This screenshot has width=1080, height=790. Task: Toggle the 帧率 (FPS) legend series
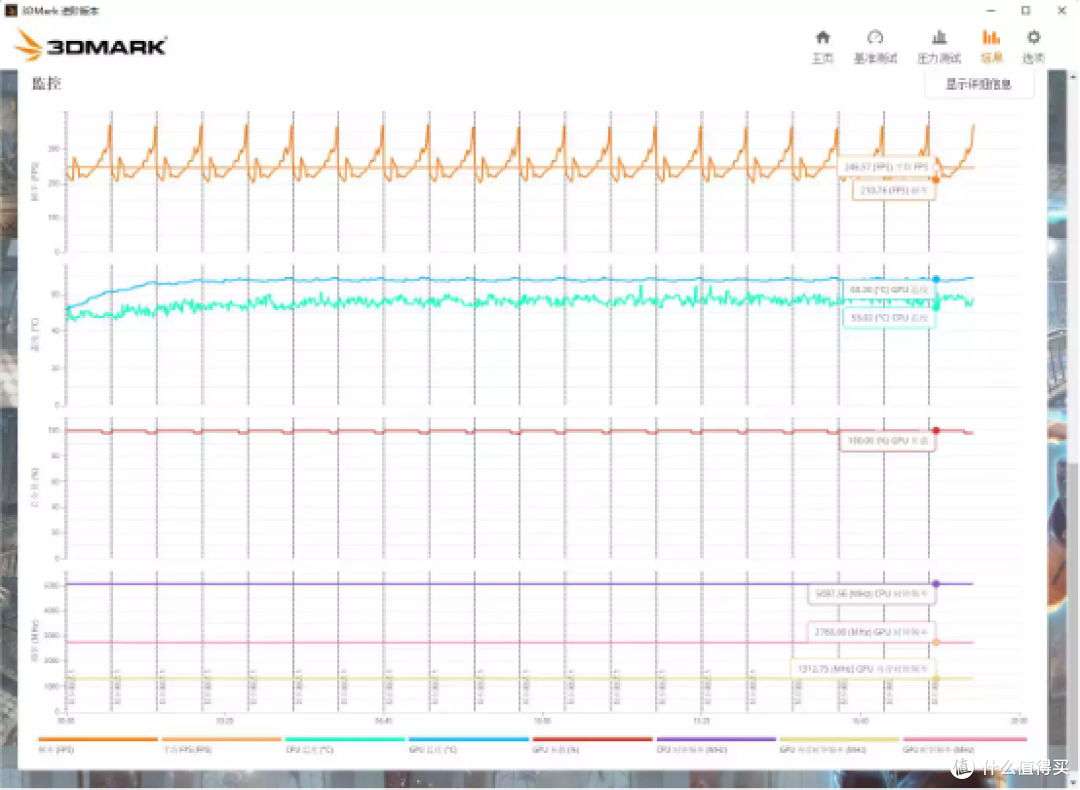(98, 745)
